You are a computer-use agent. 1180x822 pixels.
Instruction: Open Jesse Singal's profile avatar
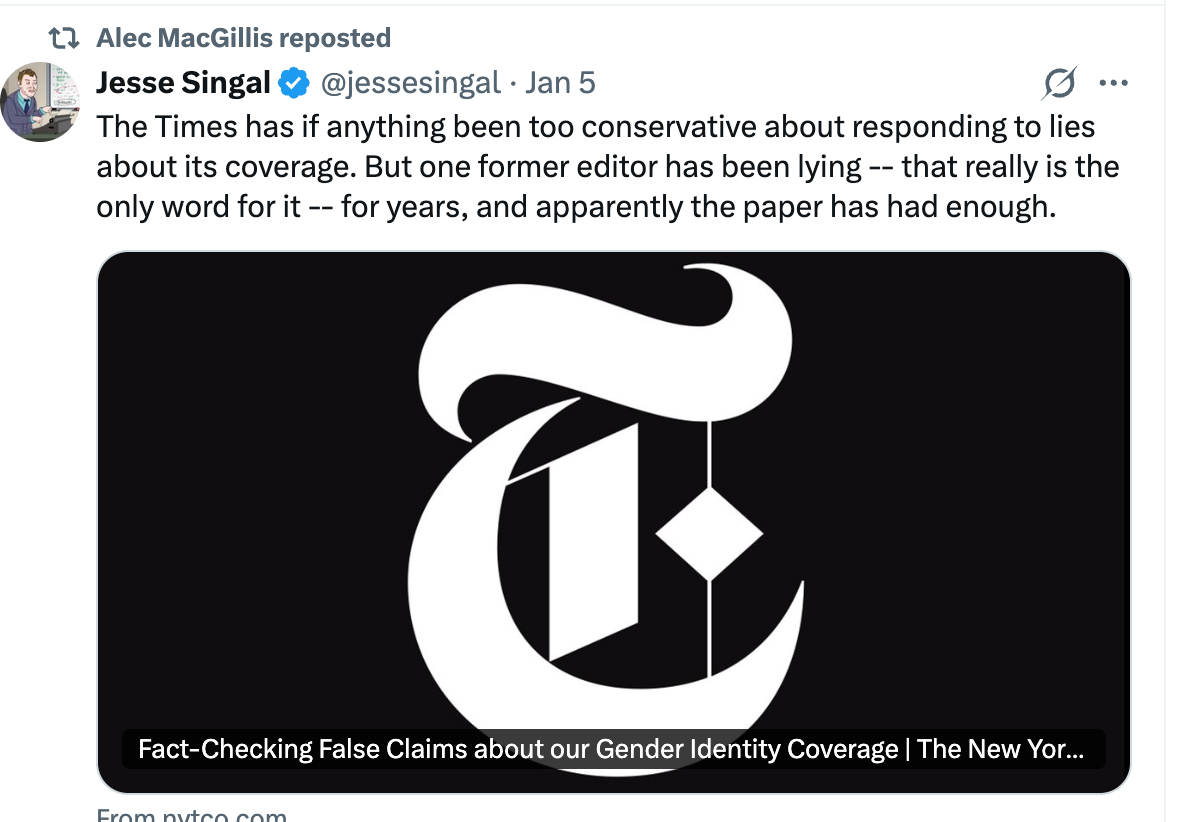click(40, 102)
